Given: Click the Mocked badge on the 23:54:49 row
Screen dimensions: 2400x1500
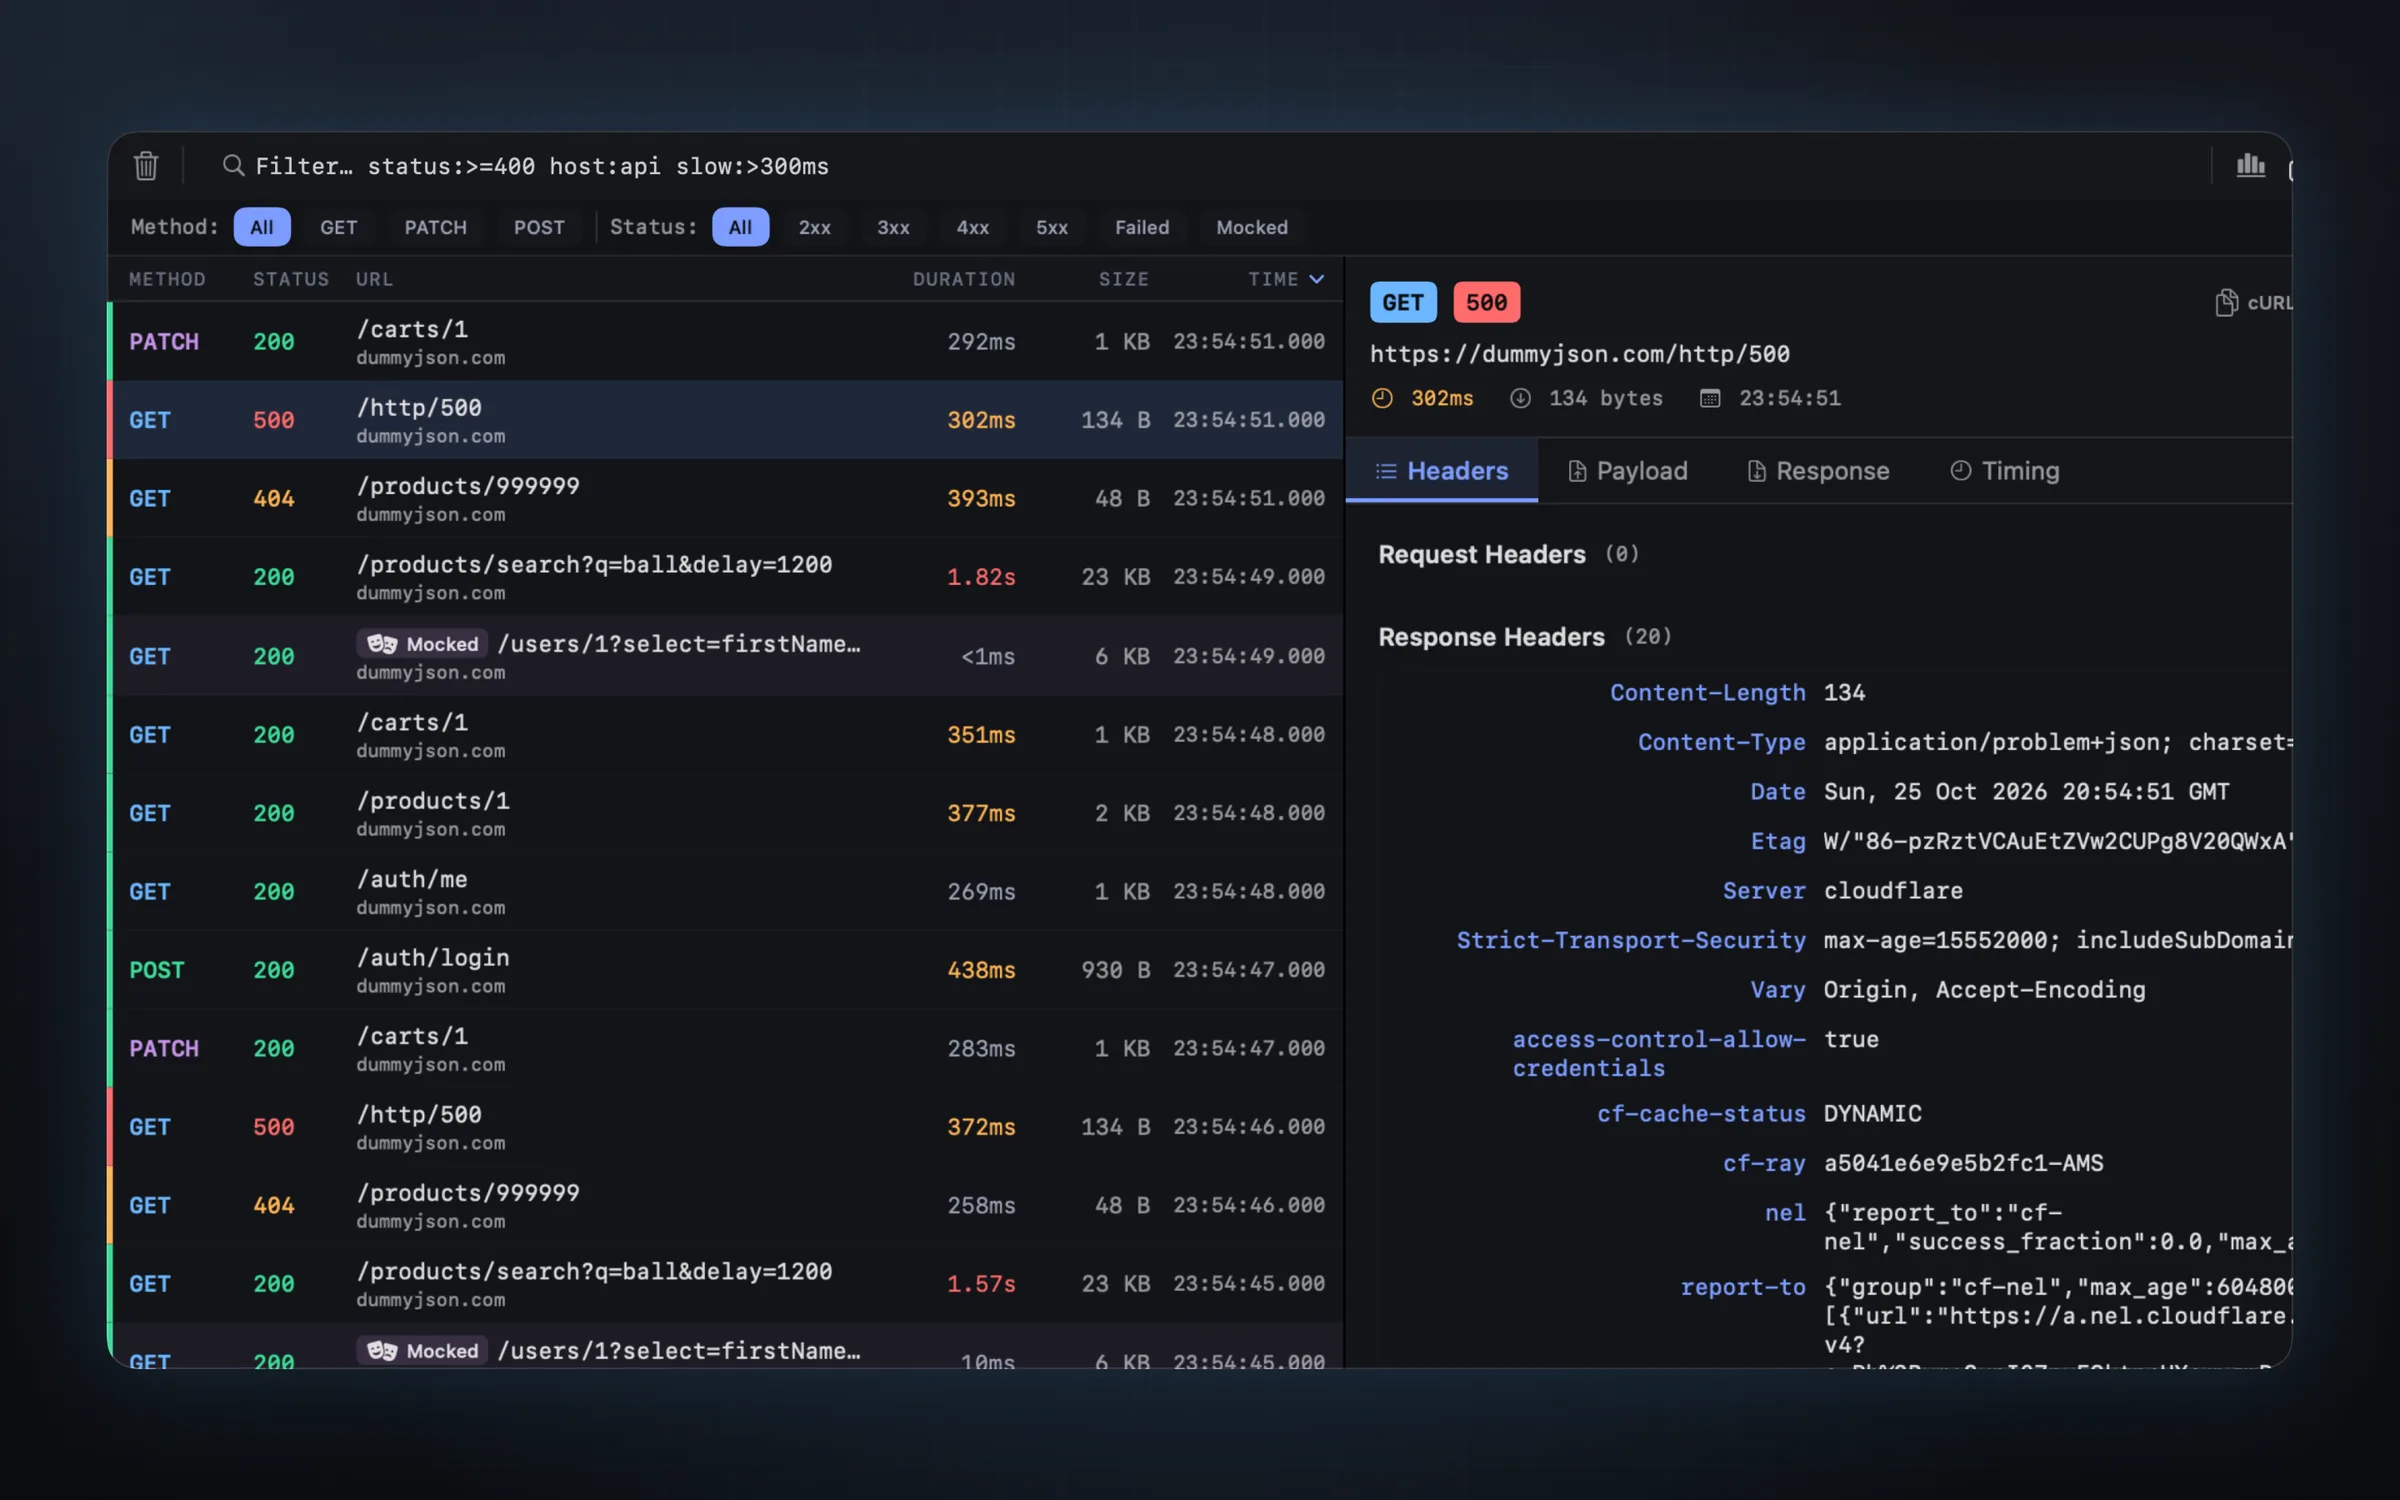Looking at the screenshot, I should coord(422,644).
